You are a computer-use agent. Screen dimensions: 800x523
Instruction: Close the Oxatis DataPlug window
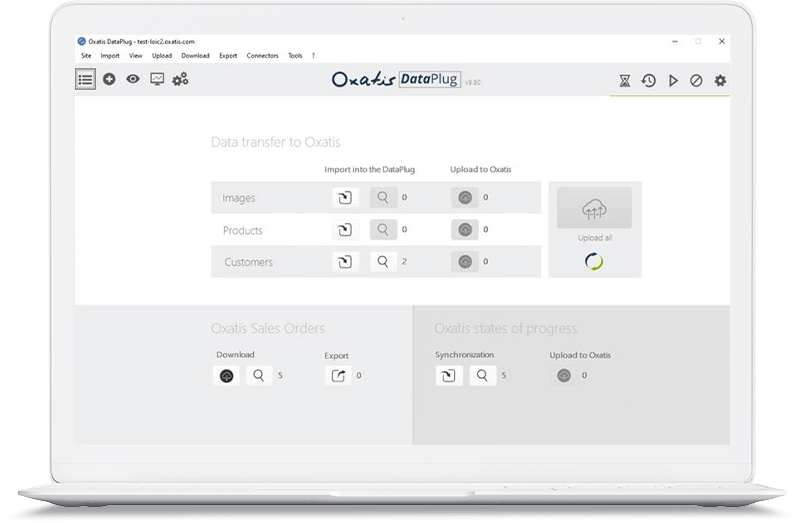pos(721,41)
